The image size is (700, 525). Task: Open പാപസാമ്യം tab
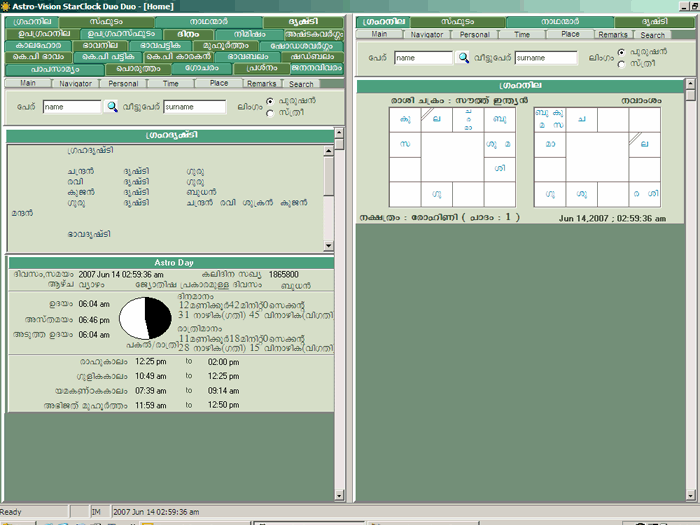click(x=55, y=69)
